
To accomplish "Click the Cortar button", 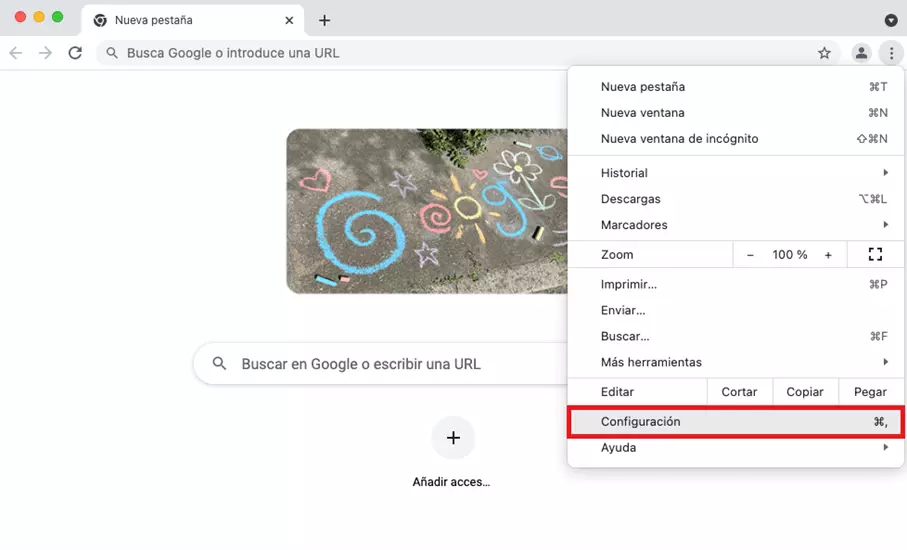I will click(739, 392).
